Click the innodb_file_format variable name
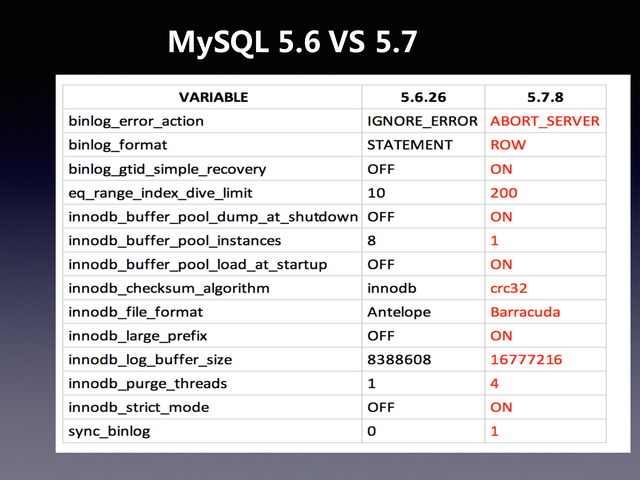Screen dimensions: 640x480 (x=136, y=312)
